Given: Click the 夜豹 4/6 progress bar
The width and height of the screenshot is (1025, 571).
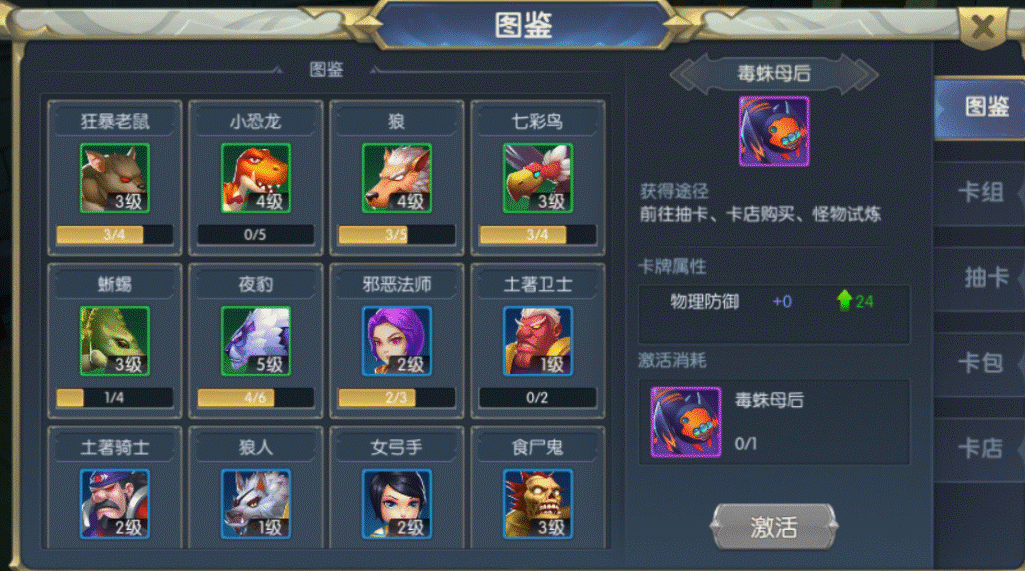Looking at the screenshot, I should pos(256,398).
